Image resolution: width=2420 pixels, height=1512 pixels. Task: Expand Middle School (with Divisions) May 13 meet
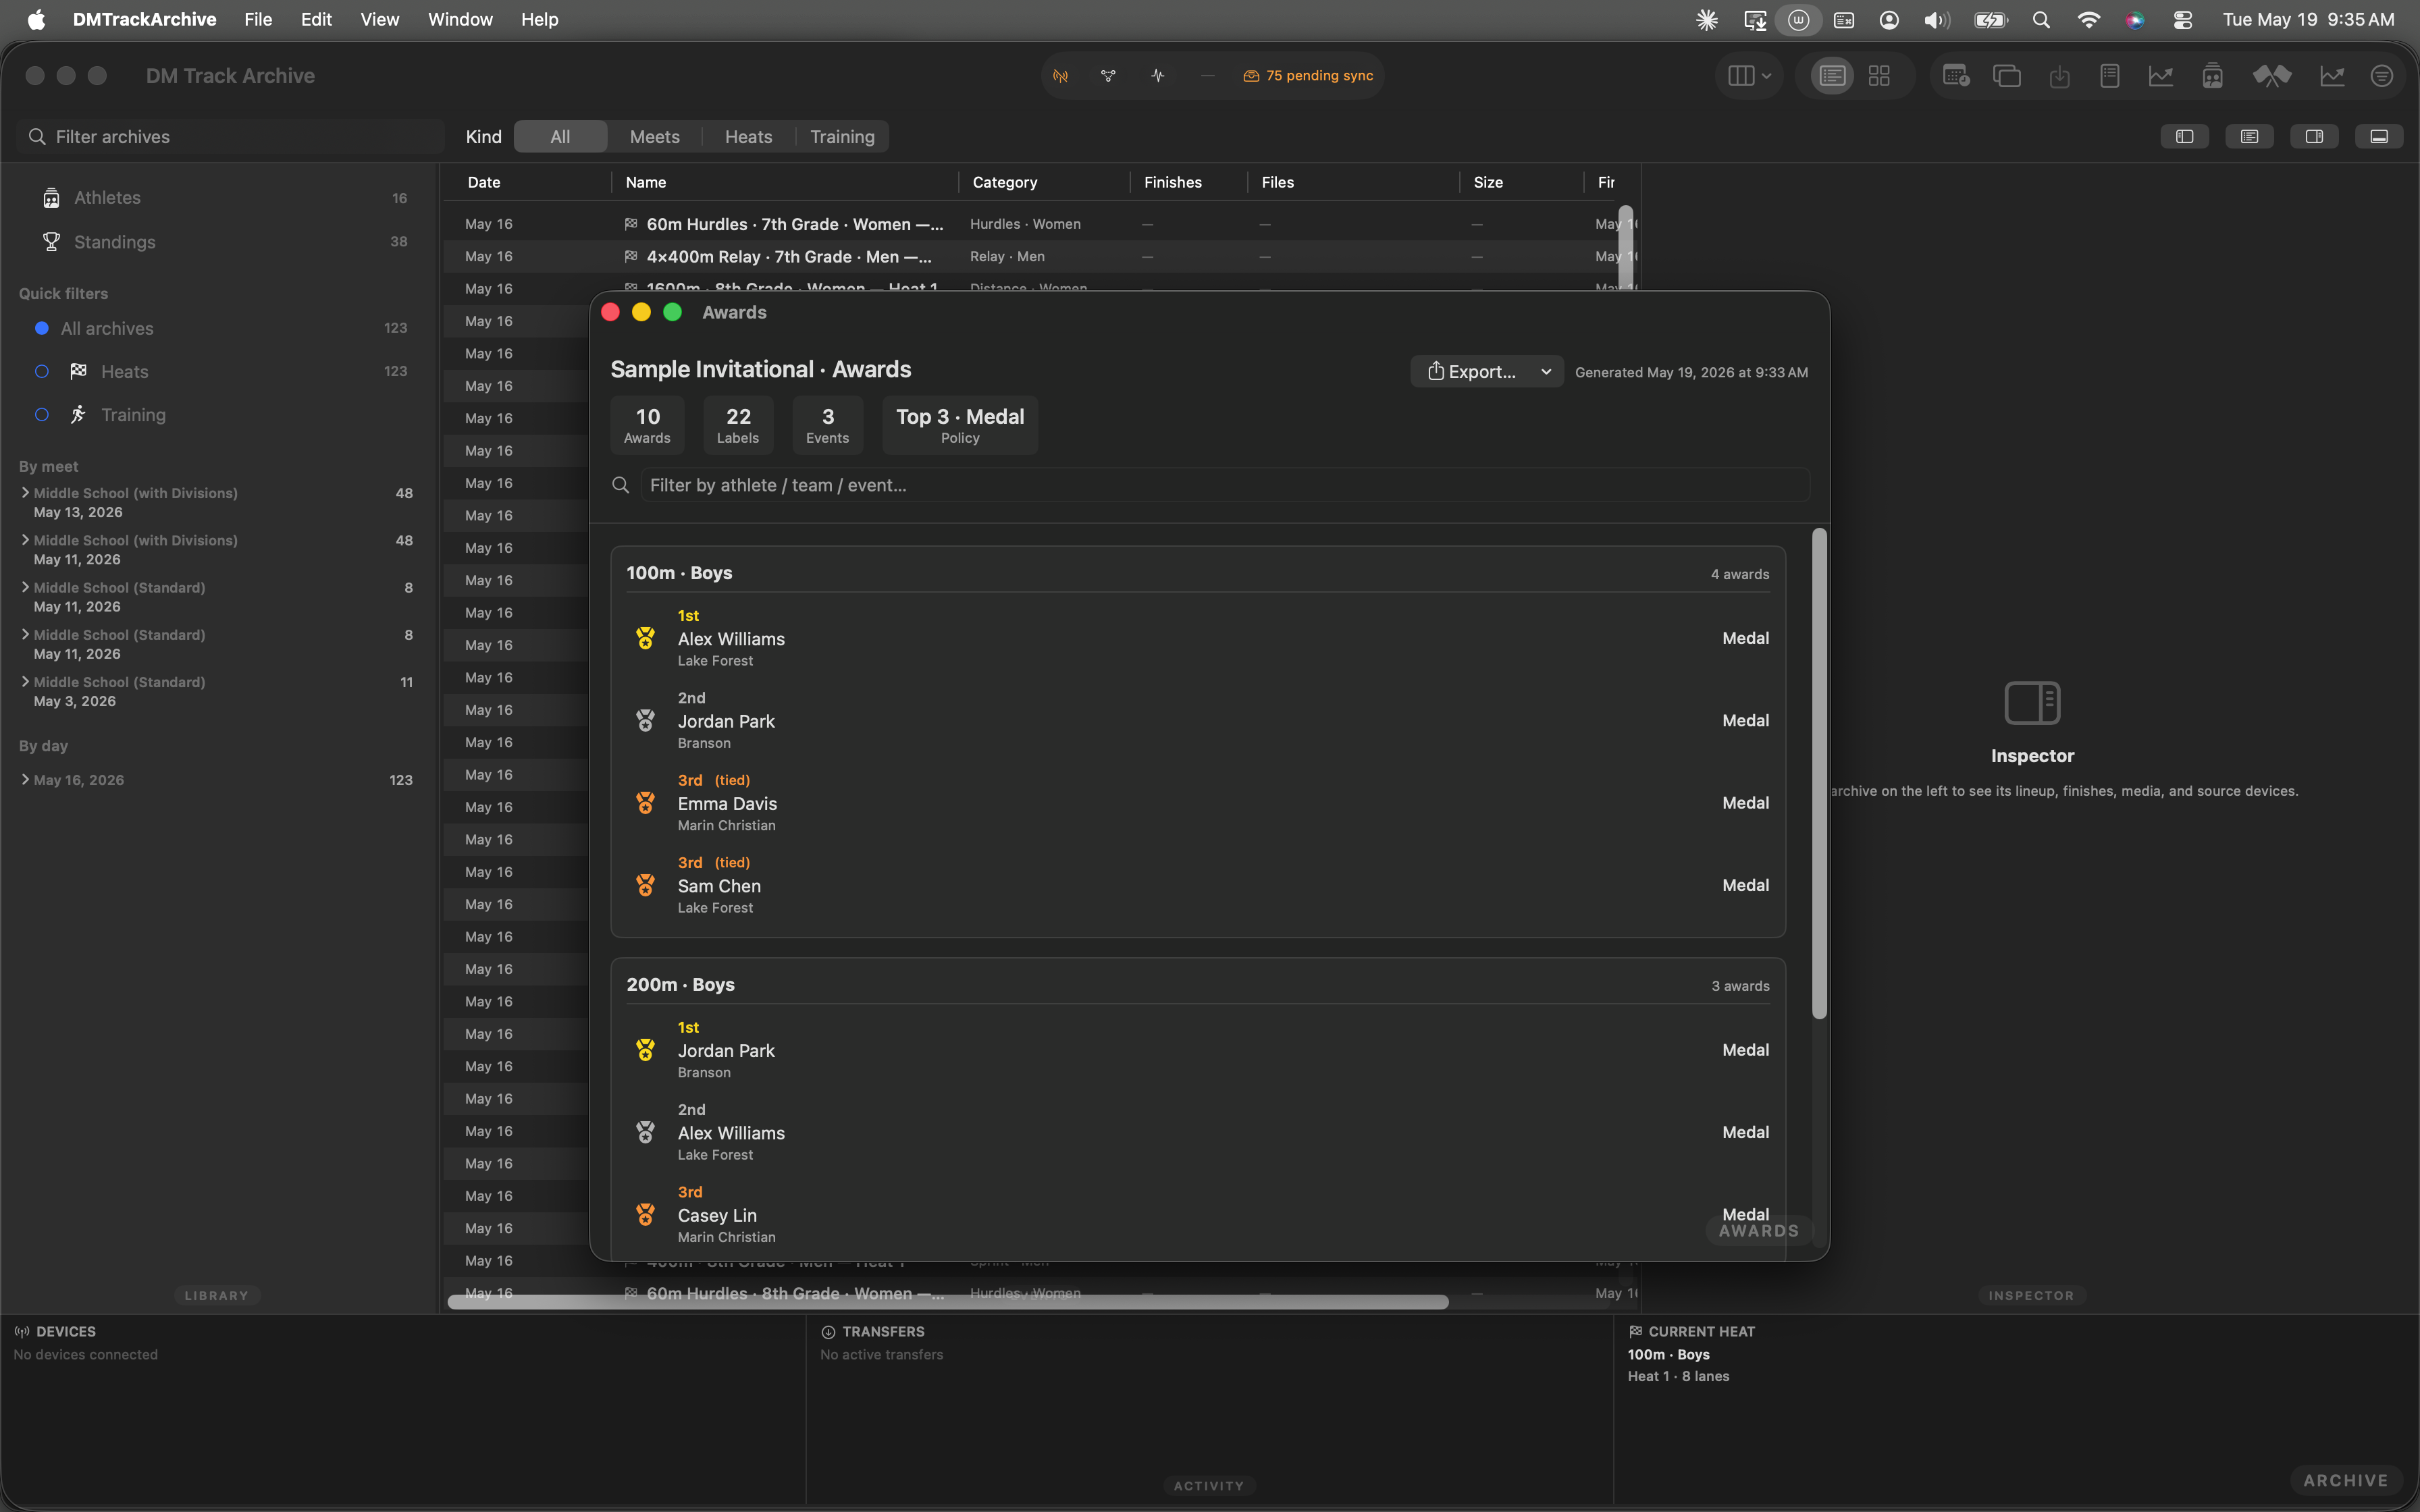(25, 492)
